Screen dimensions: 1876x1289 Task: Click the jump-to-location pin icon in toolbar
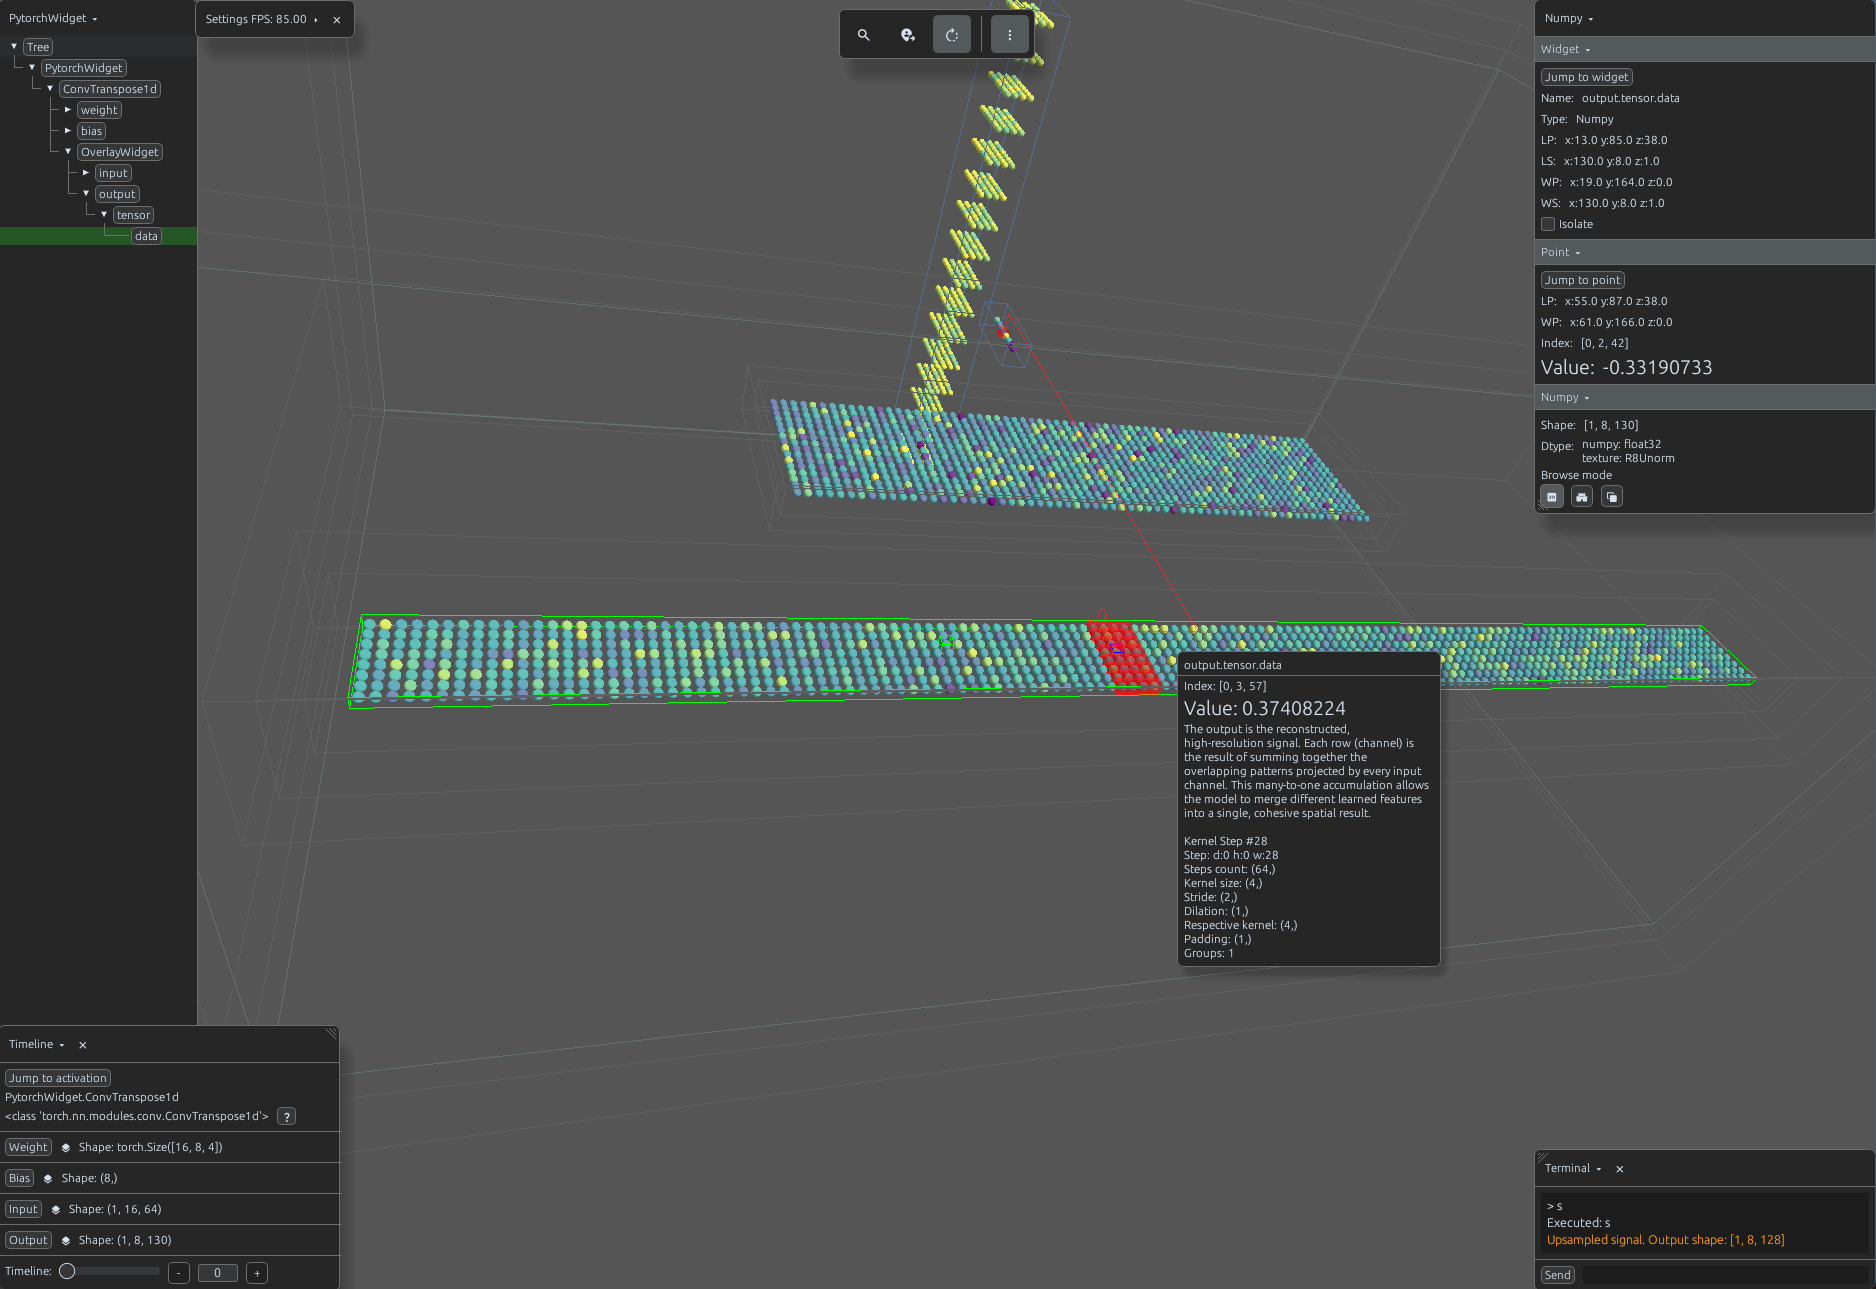[907, 35]
